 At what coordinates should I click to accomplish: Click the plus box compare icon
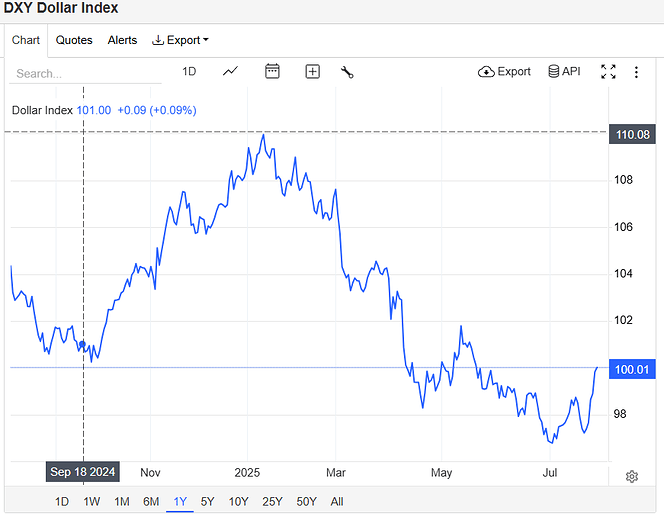click(x=312, y=71)
